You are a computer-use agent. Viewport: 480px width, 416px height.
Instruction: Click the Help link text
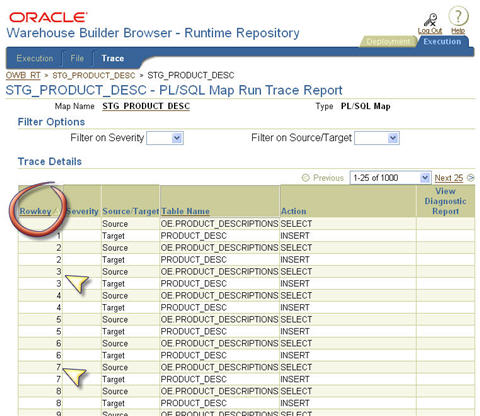458,31
